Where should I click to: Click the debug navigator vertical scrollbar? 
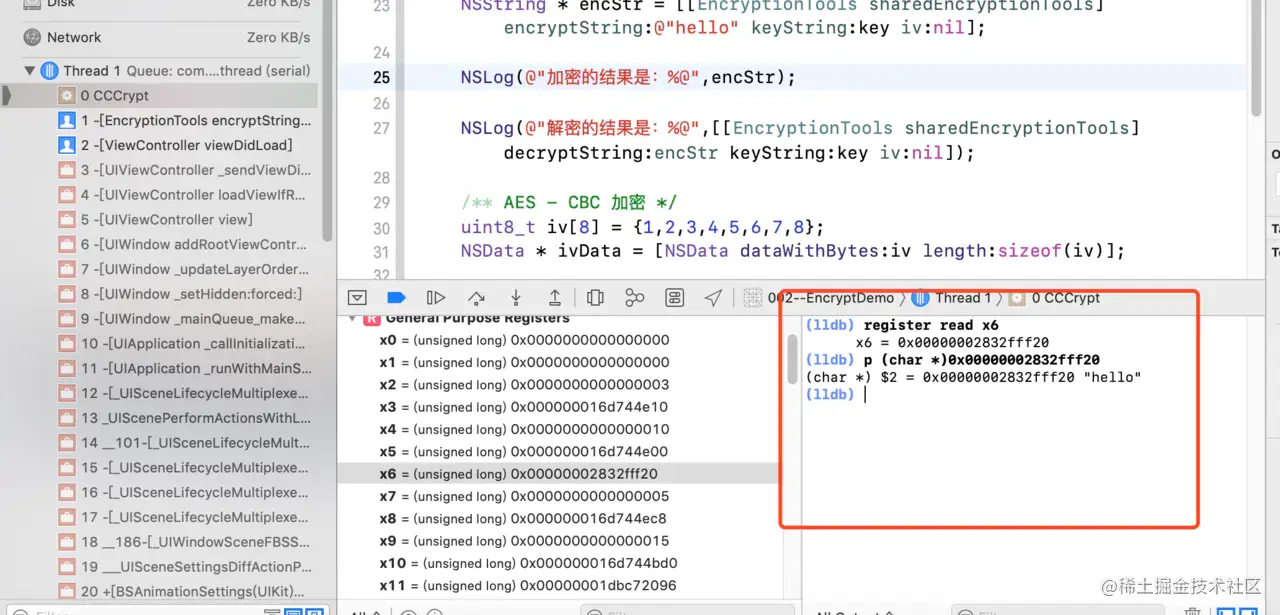coord(327,120)
